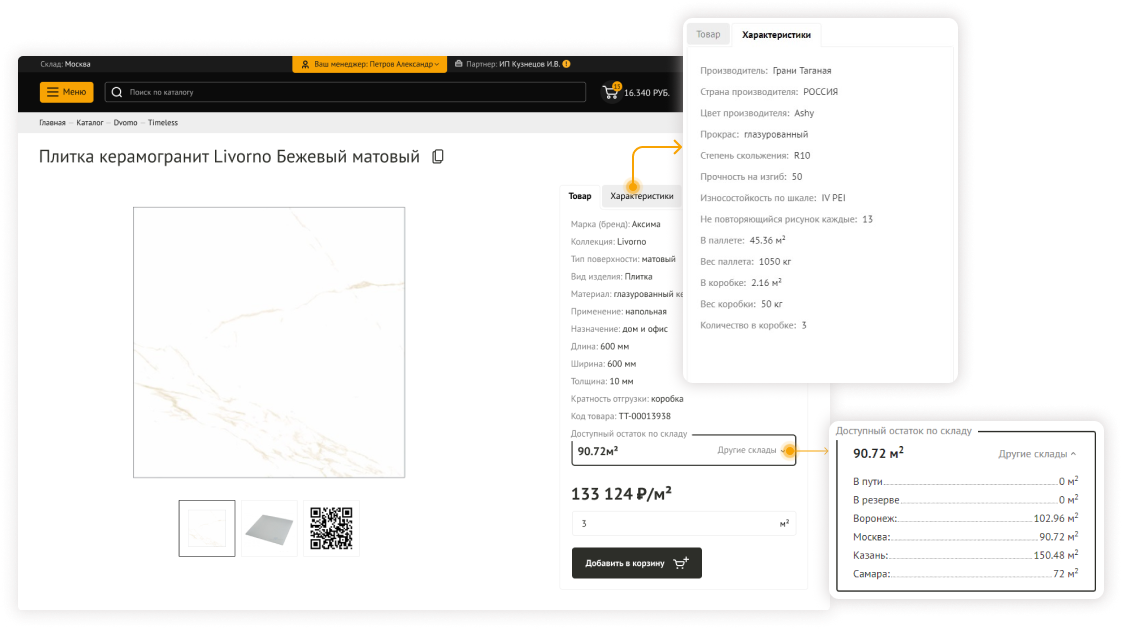Viewport: 1122px width, 629px height.
Task: Open Каталог breadcrumb link
Action: point(90,123)
